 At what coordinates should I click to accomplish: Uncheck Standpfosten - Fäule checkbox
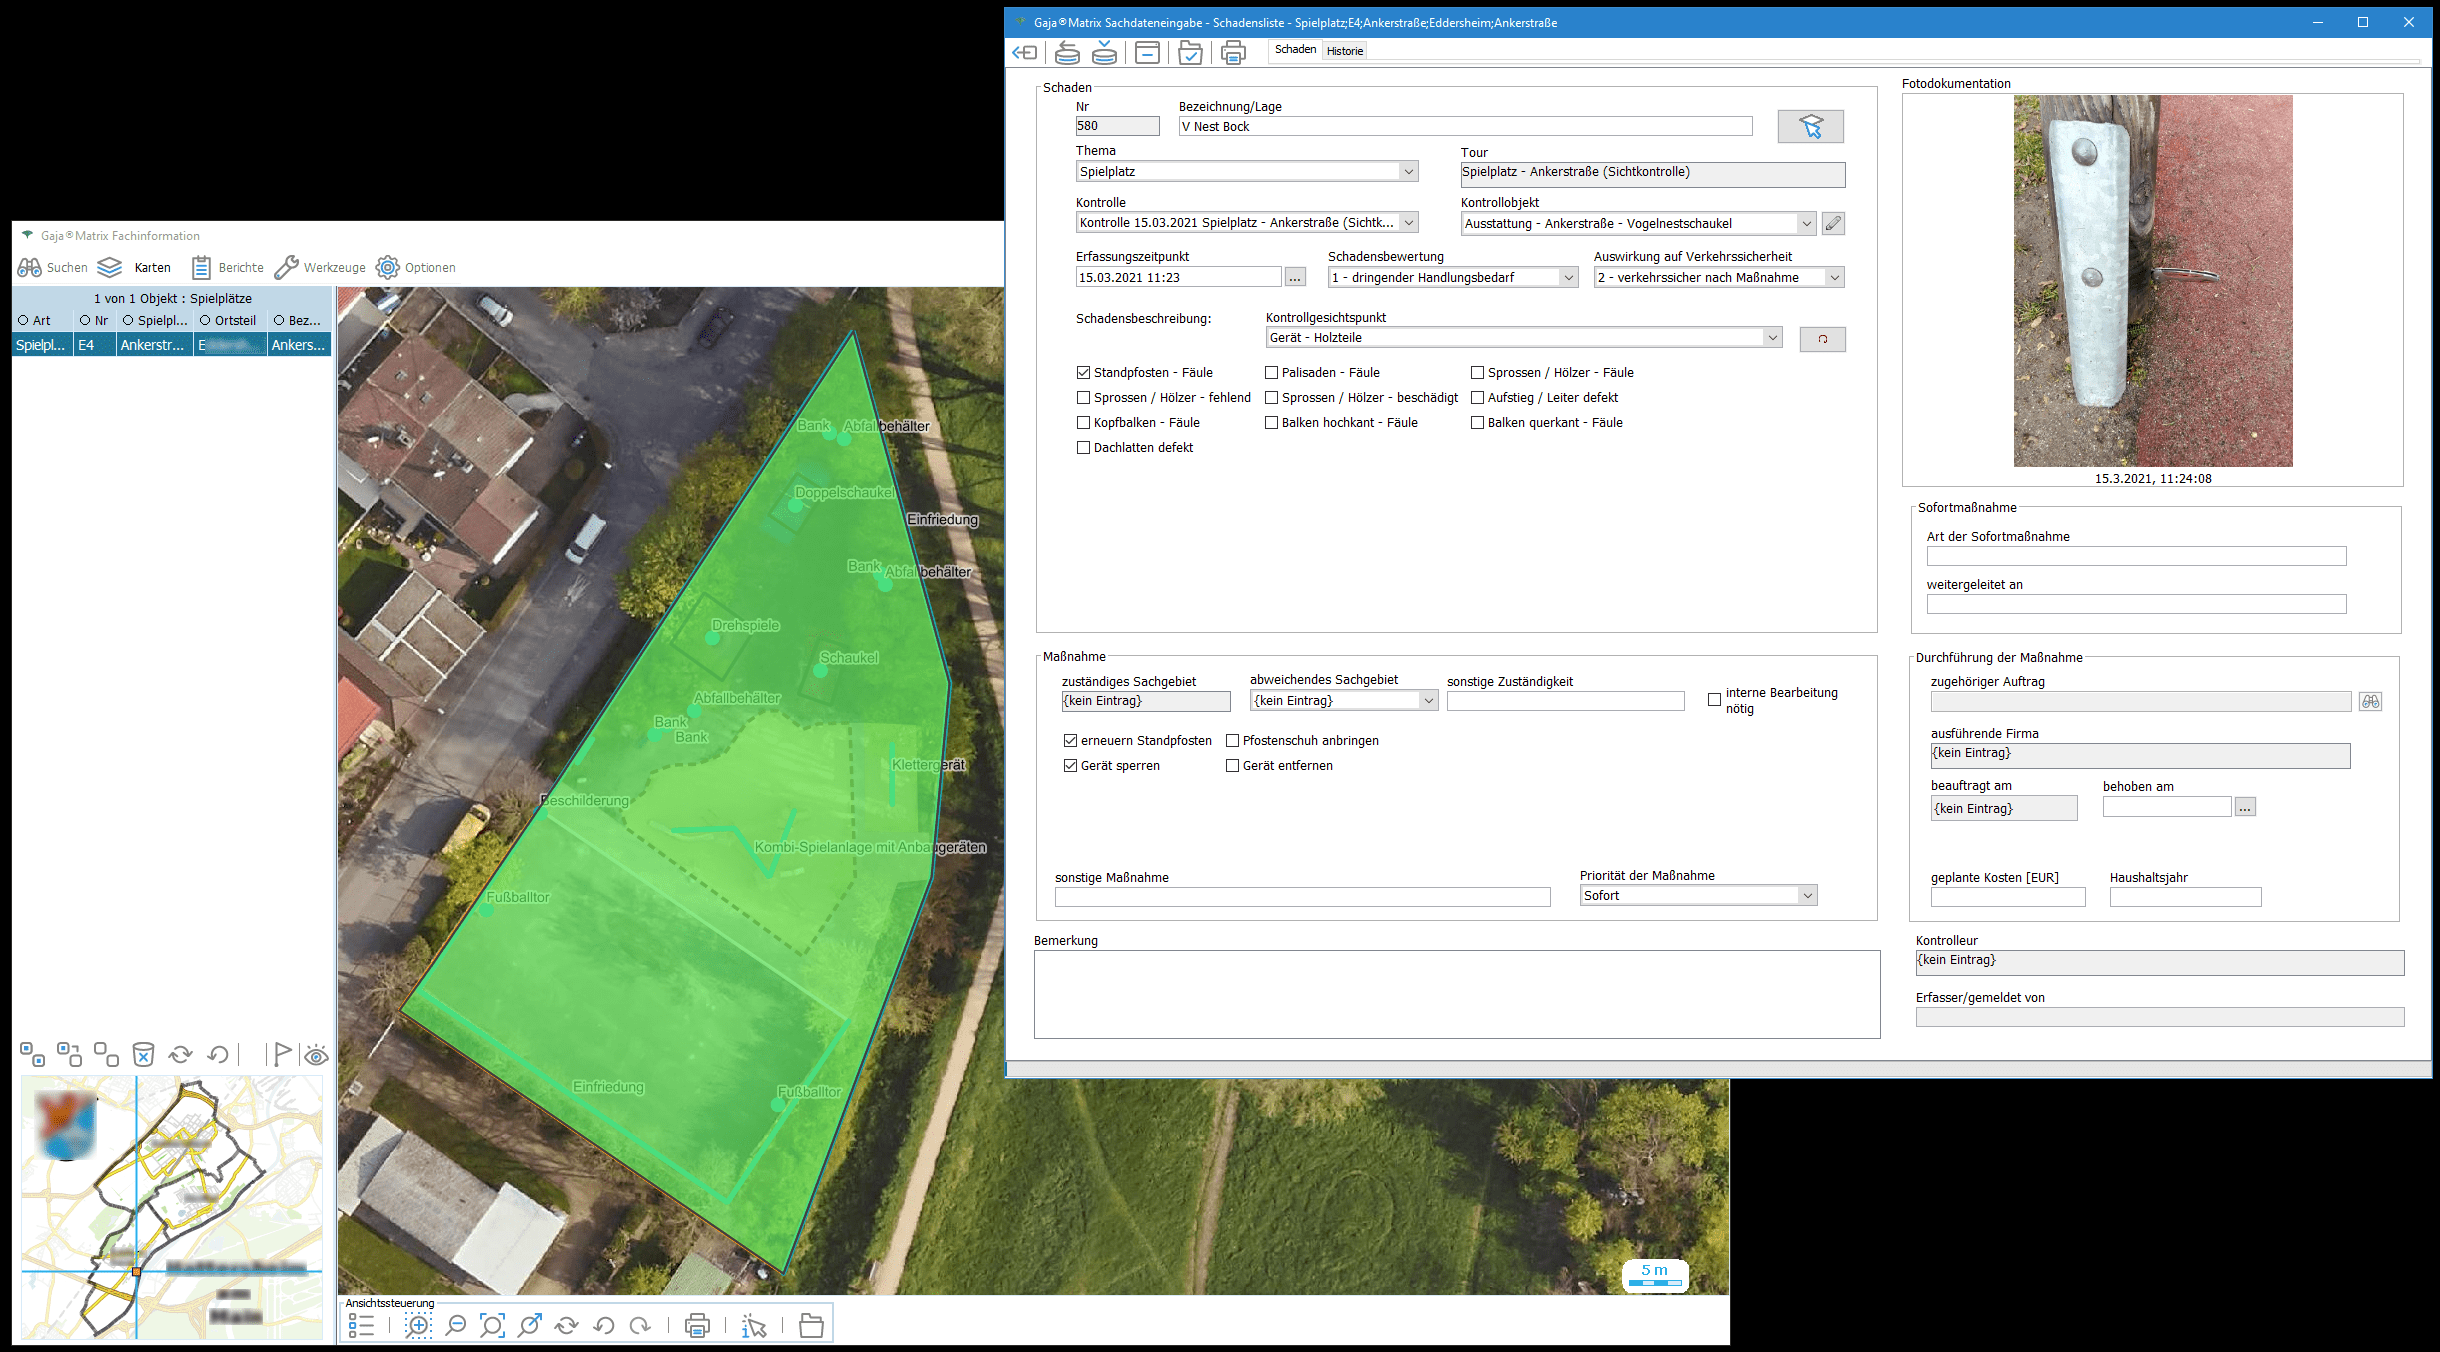(1083, 373)
